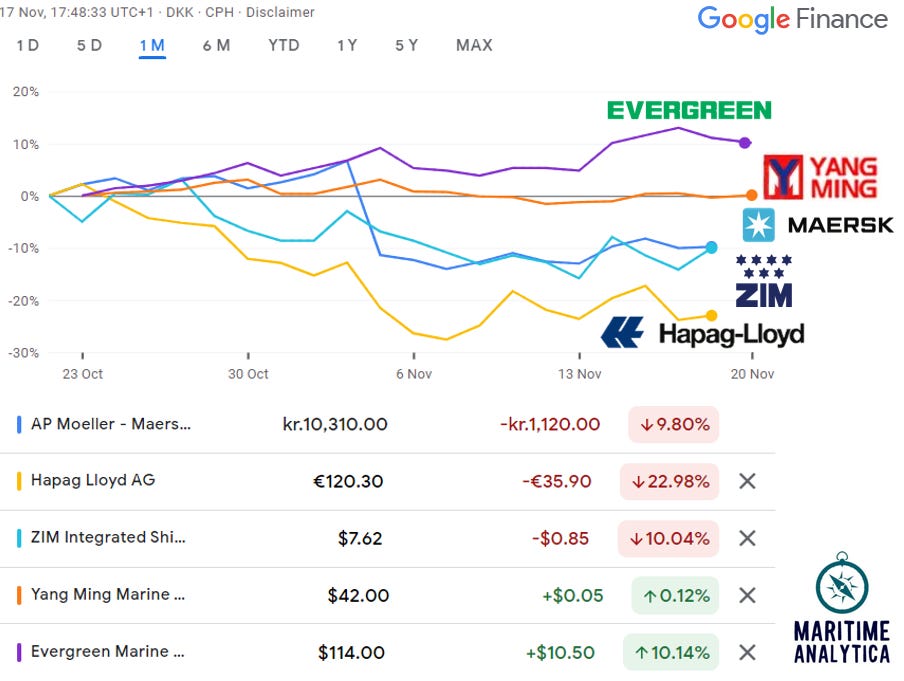Click the 20% y-axis label
The height and width of the screenshot is (681, 904).
click(x=26, y=92)
